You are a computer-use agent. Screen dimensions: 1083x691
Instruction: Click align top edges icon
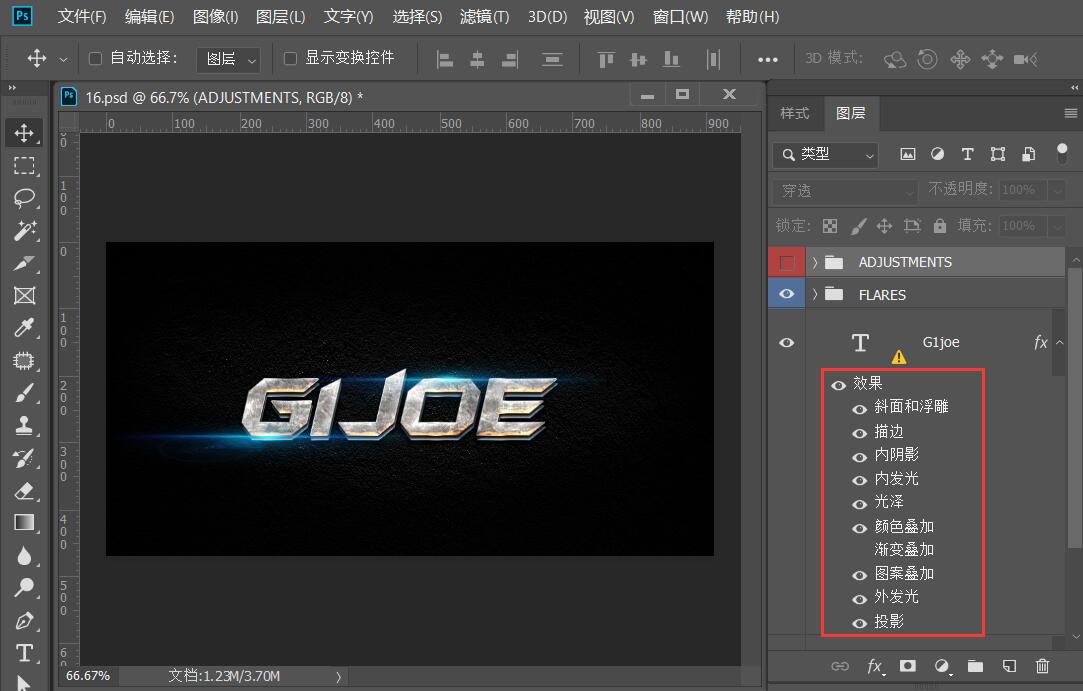pyautogui.click(x=606, y=59)
